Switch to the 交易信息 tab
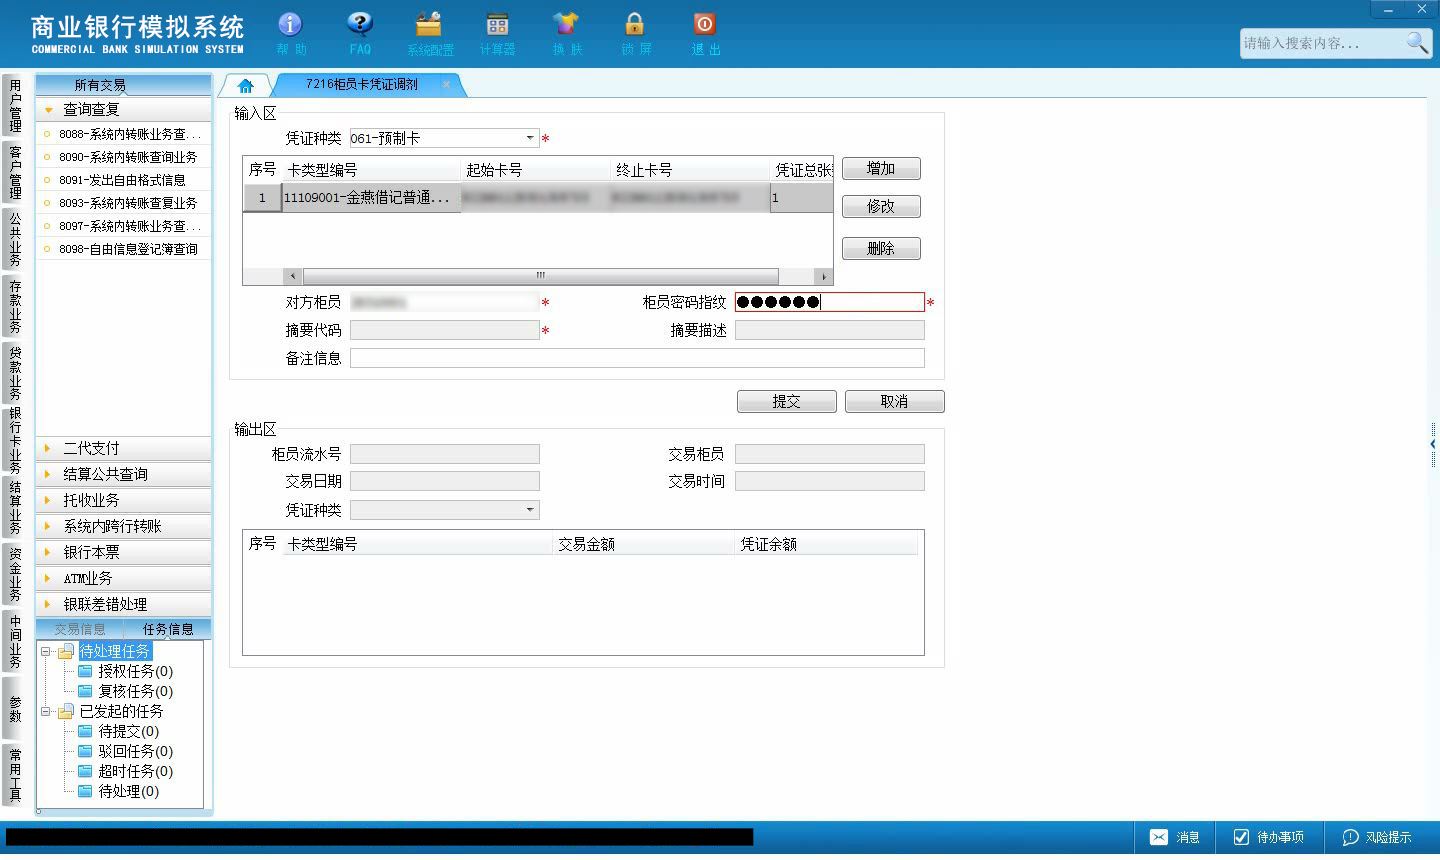 pyautogui.click(x=80, y=629)
